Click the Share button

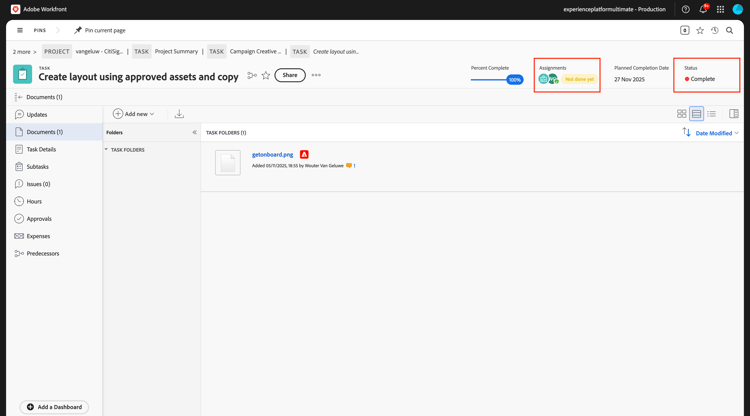[290, 75]
